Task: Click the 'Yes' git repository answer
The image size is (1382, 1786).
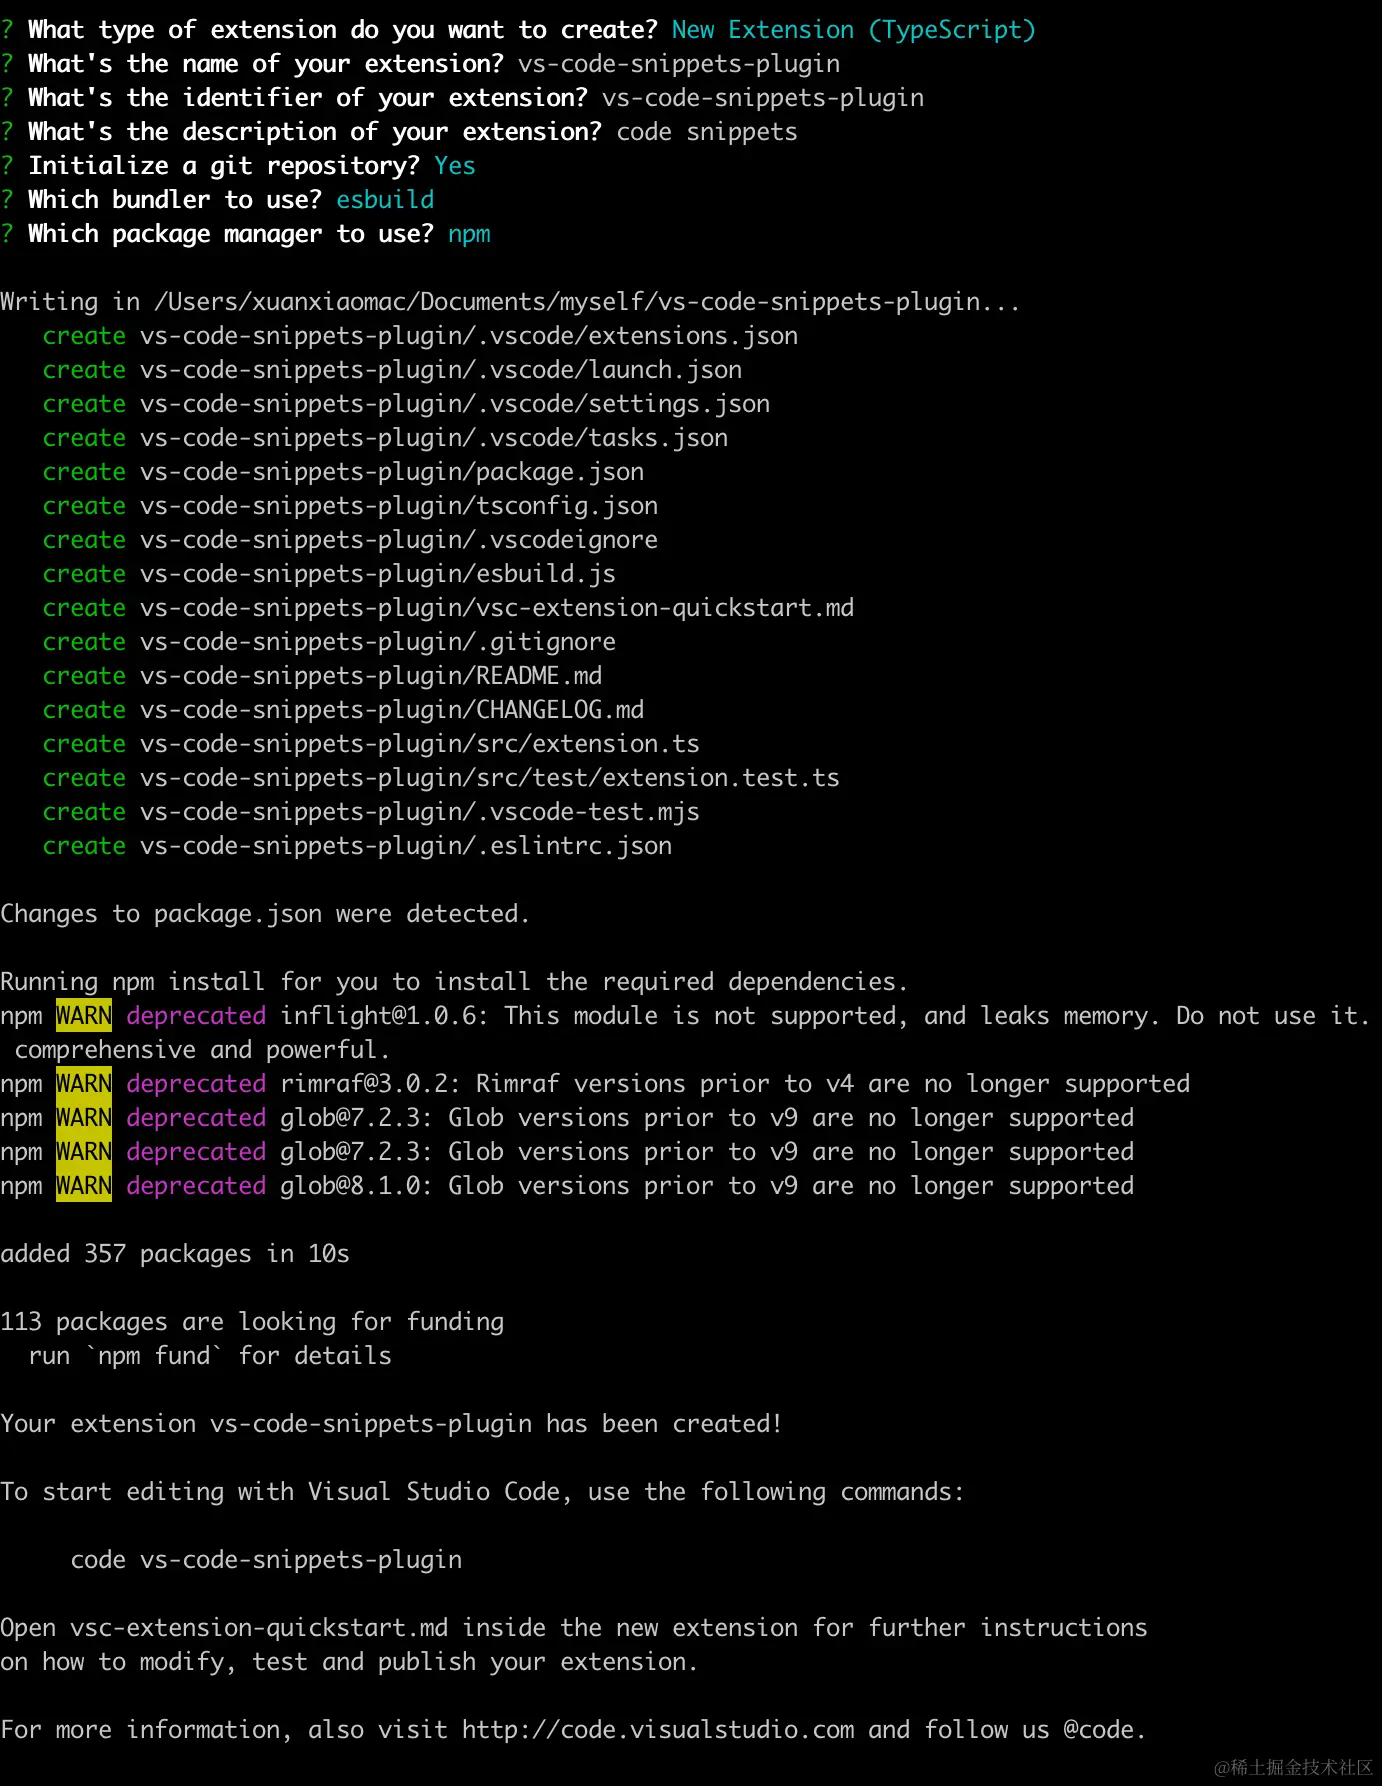Action: pos(455,166)
